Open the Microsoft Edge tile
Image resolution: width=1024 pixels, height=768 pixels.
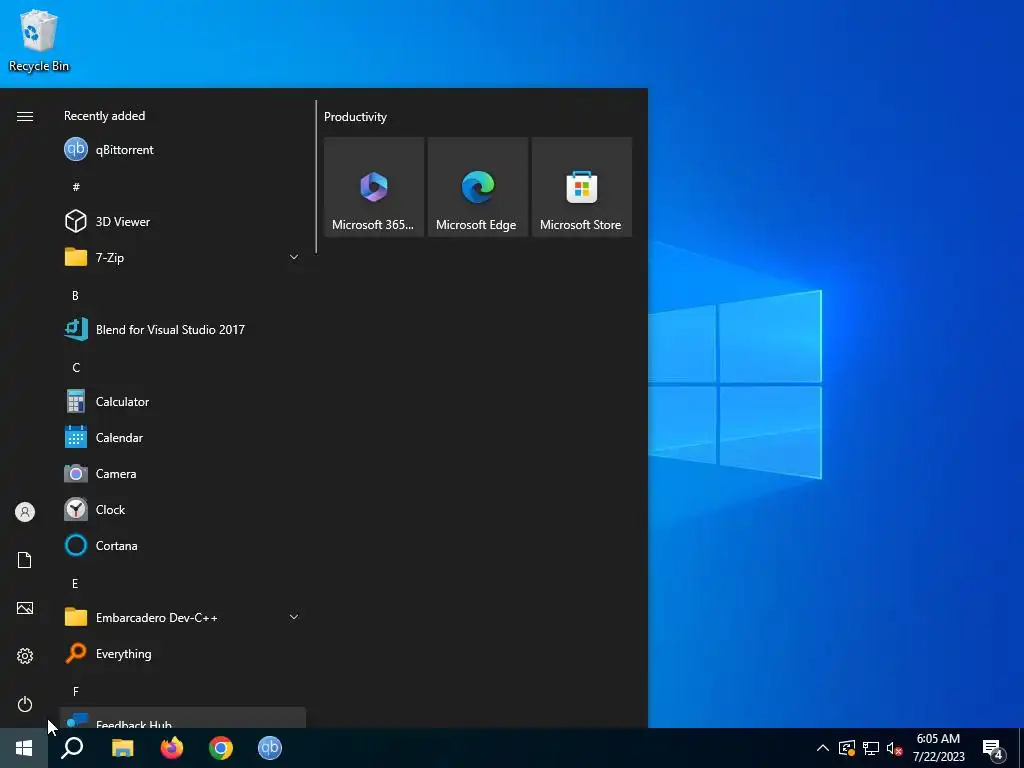click(x=477, y=187)
